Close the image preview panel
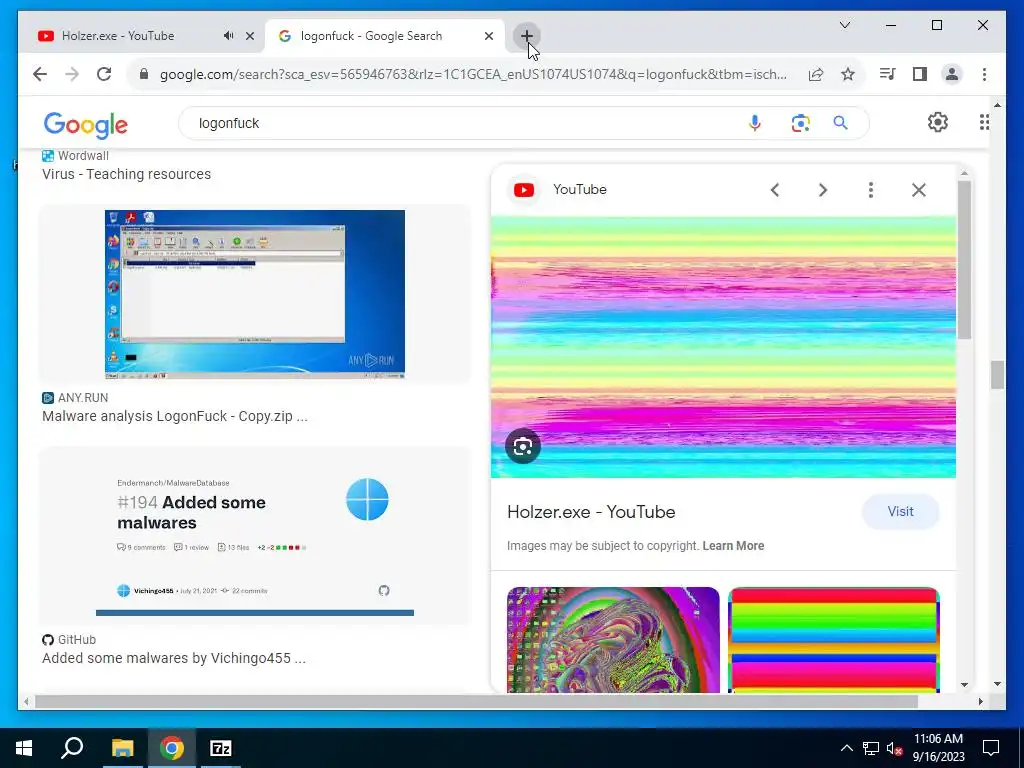This screenshot has width=1024, height=768. tap(919, 190)
